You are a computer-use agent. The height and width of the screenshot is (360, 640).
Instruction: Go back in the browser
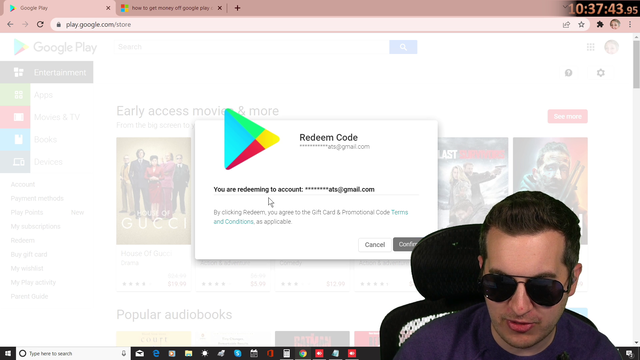pos(10,24)
